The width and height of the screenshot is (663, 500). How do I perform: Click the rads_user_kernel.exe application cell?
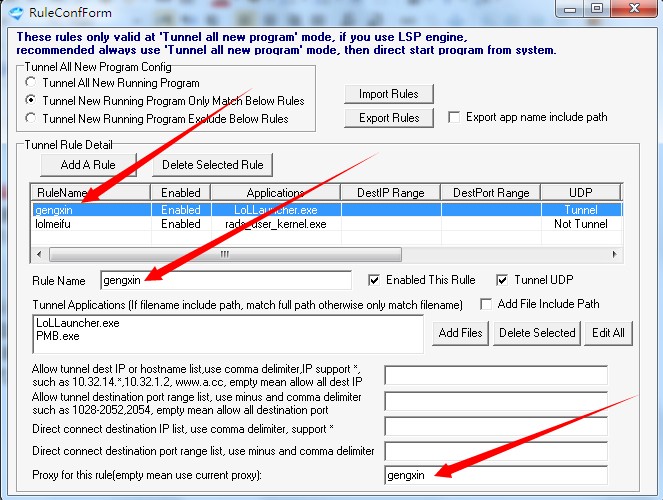(x=276, y=224)
